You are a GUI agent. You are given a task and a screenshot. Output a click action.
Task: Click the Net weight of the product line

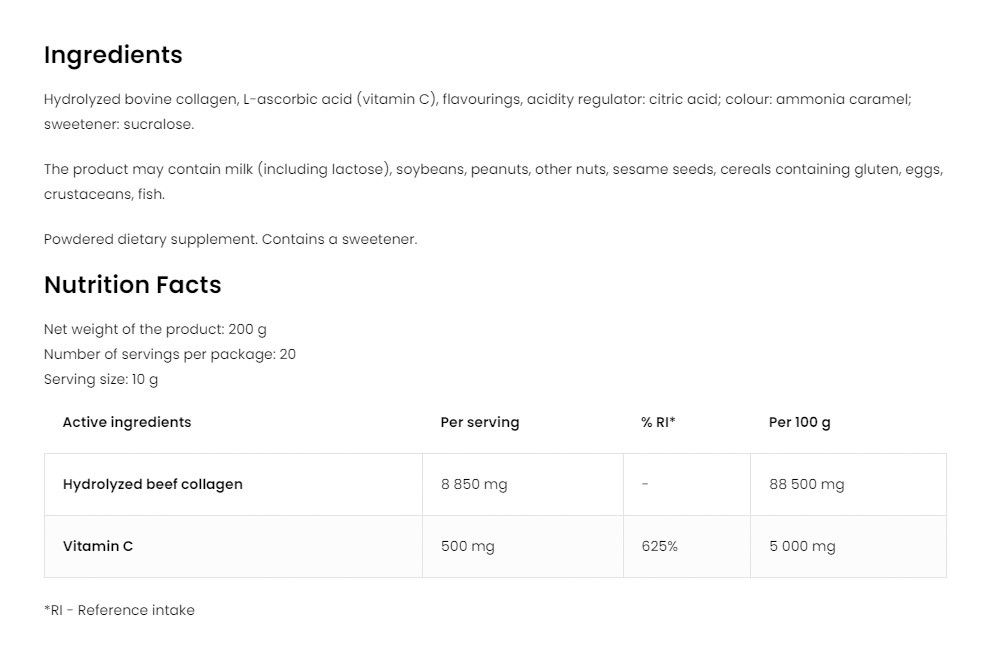pos(155,329)
